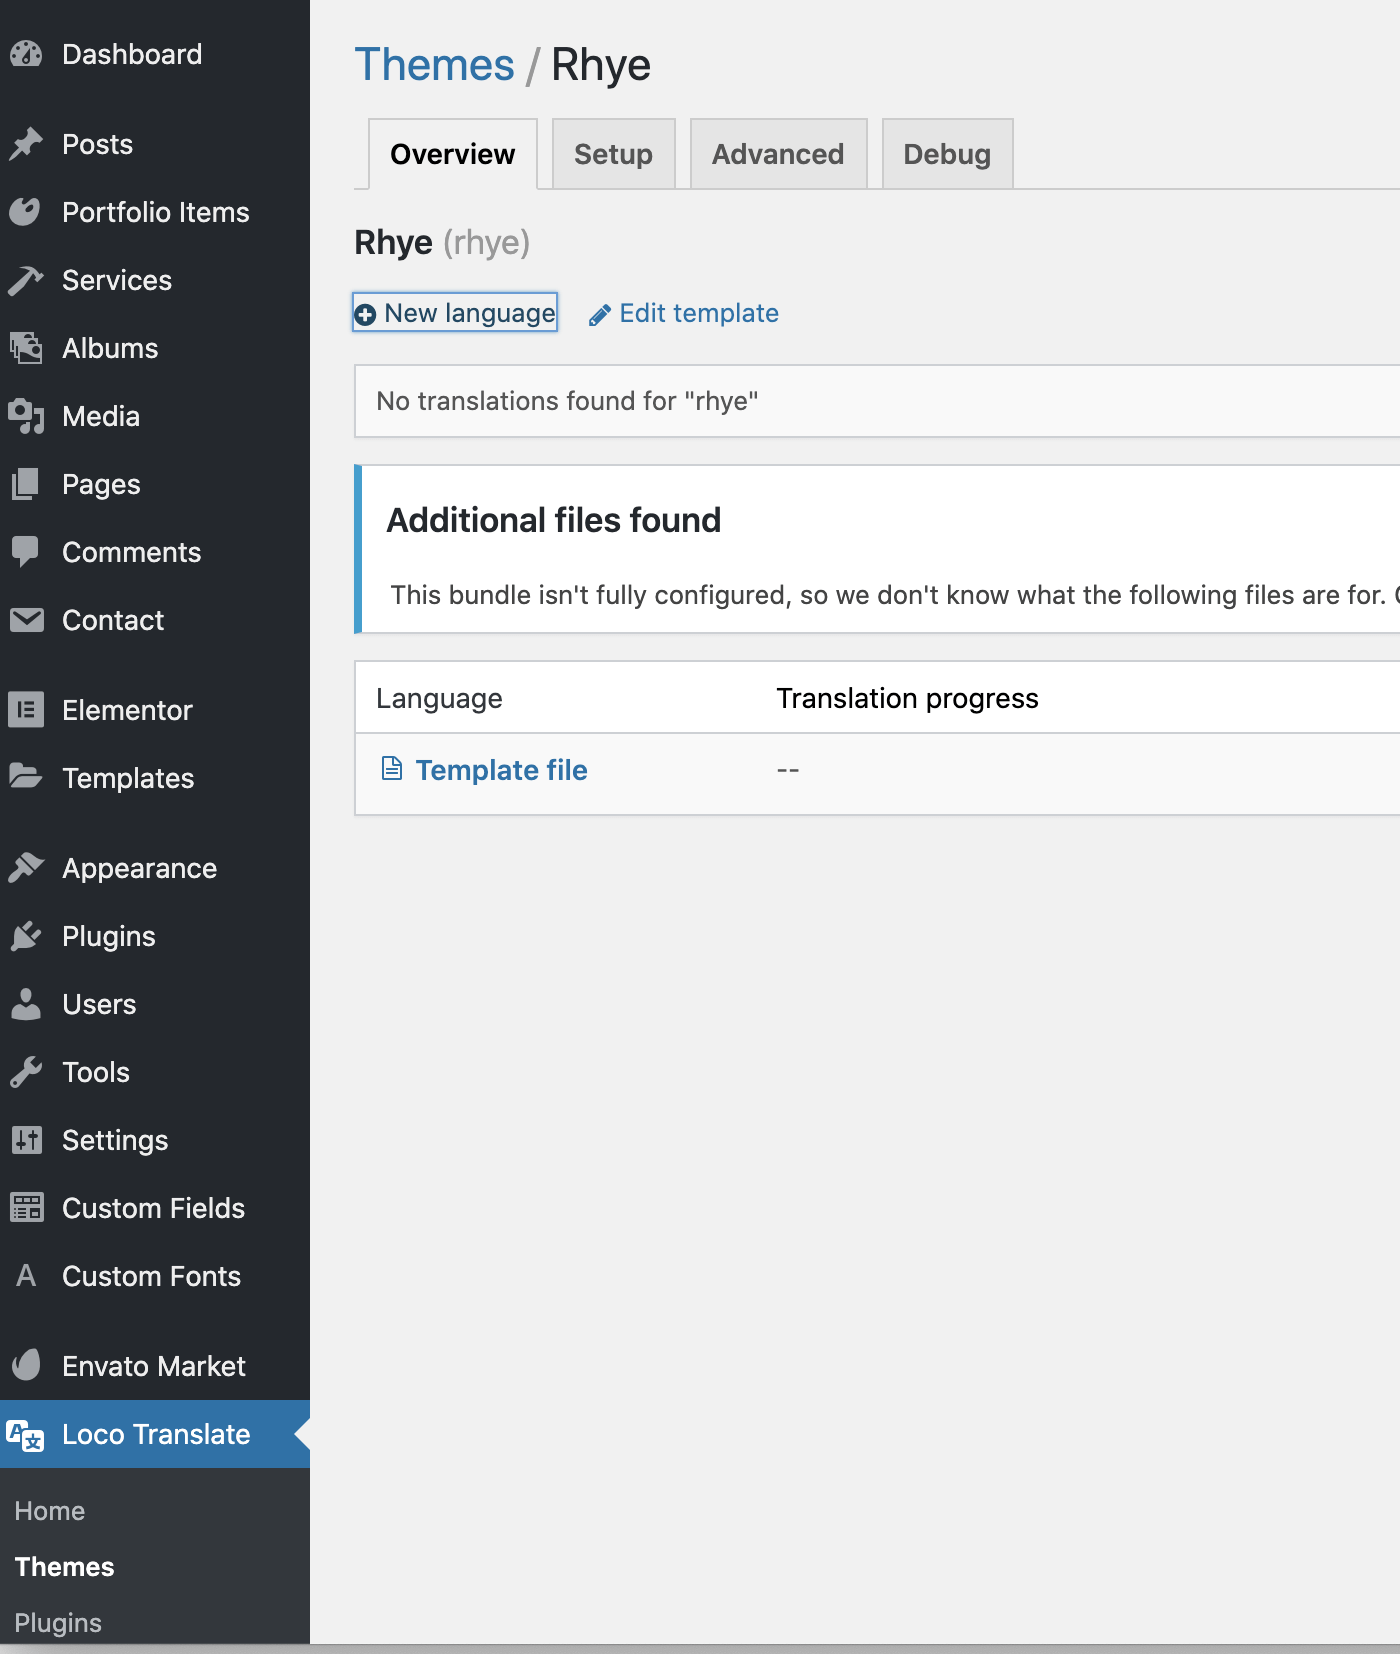Click the Tools wrench icon
Viewport: 1400px width, 1654px height.
pyautogui.click(x=26, y=1072)
